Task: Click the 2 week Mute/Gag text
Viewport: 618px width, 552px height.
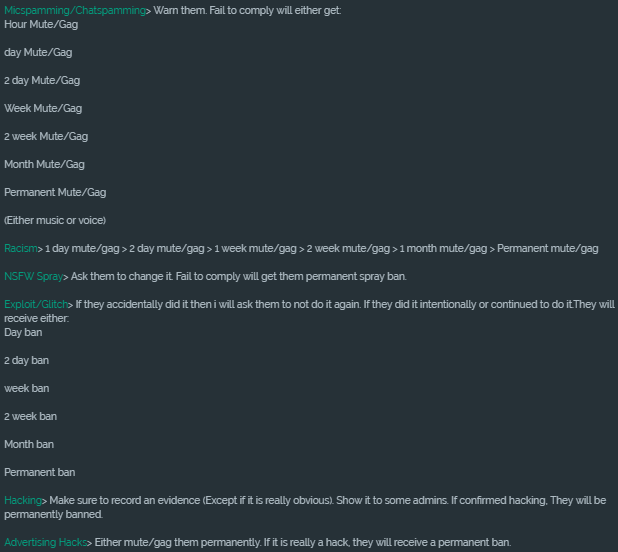Action: tap(46, 136)
